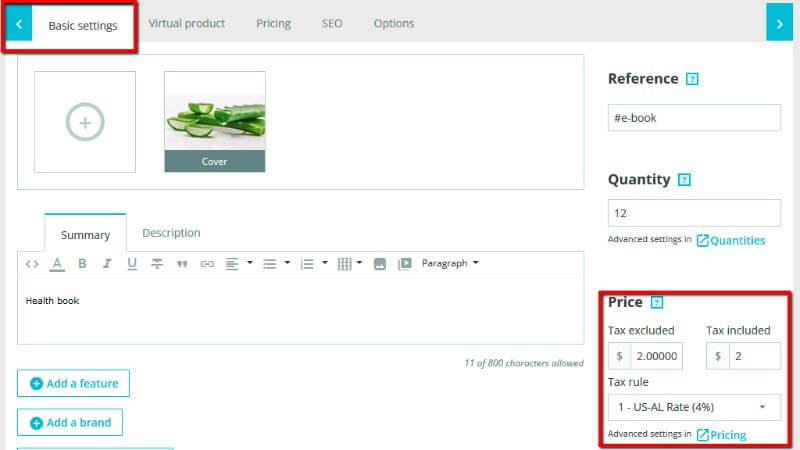Viewport: 800px width, 450px height.
Task: Click Add a feature button
Action: tap(73, 383)
